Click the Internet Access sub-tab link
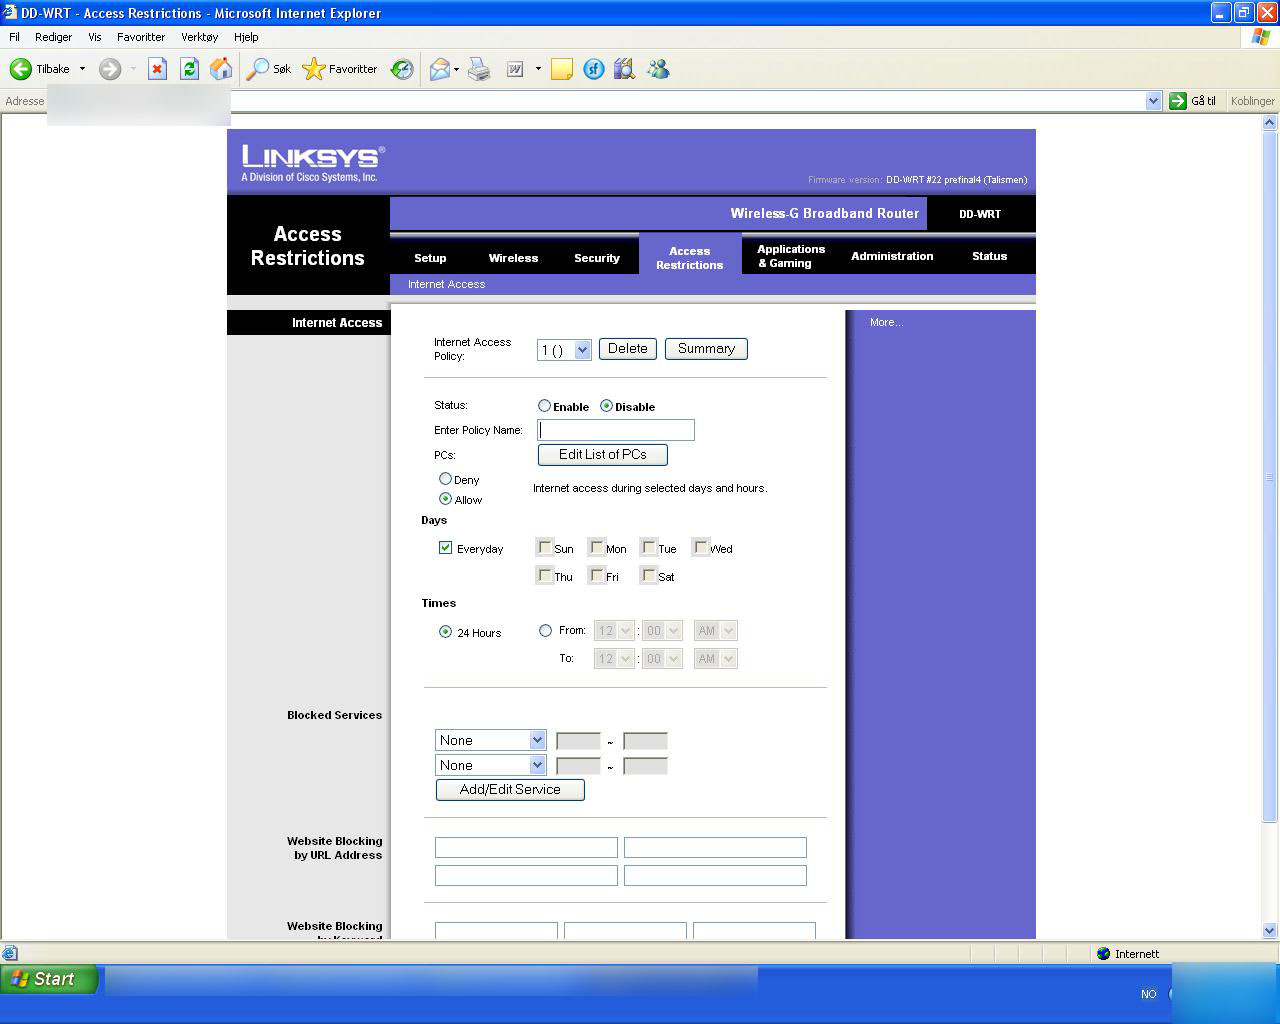Image resolution: width=1280 pixels, height=1024 pixels. pyautogui.click(x=446, y=284)
